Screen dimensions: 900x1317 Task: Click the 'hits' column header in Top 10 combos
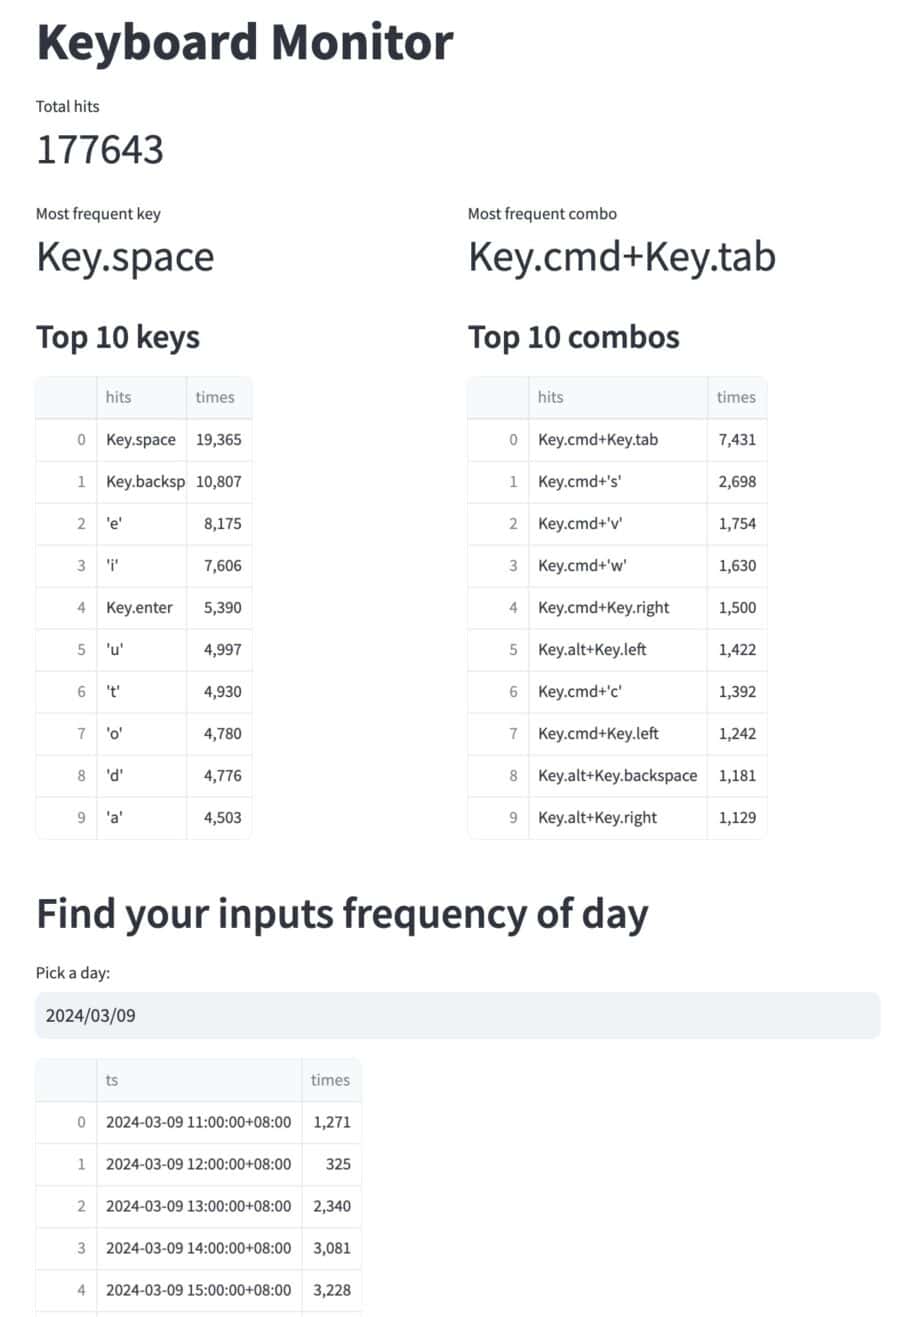coord(550,397)
